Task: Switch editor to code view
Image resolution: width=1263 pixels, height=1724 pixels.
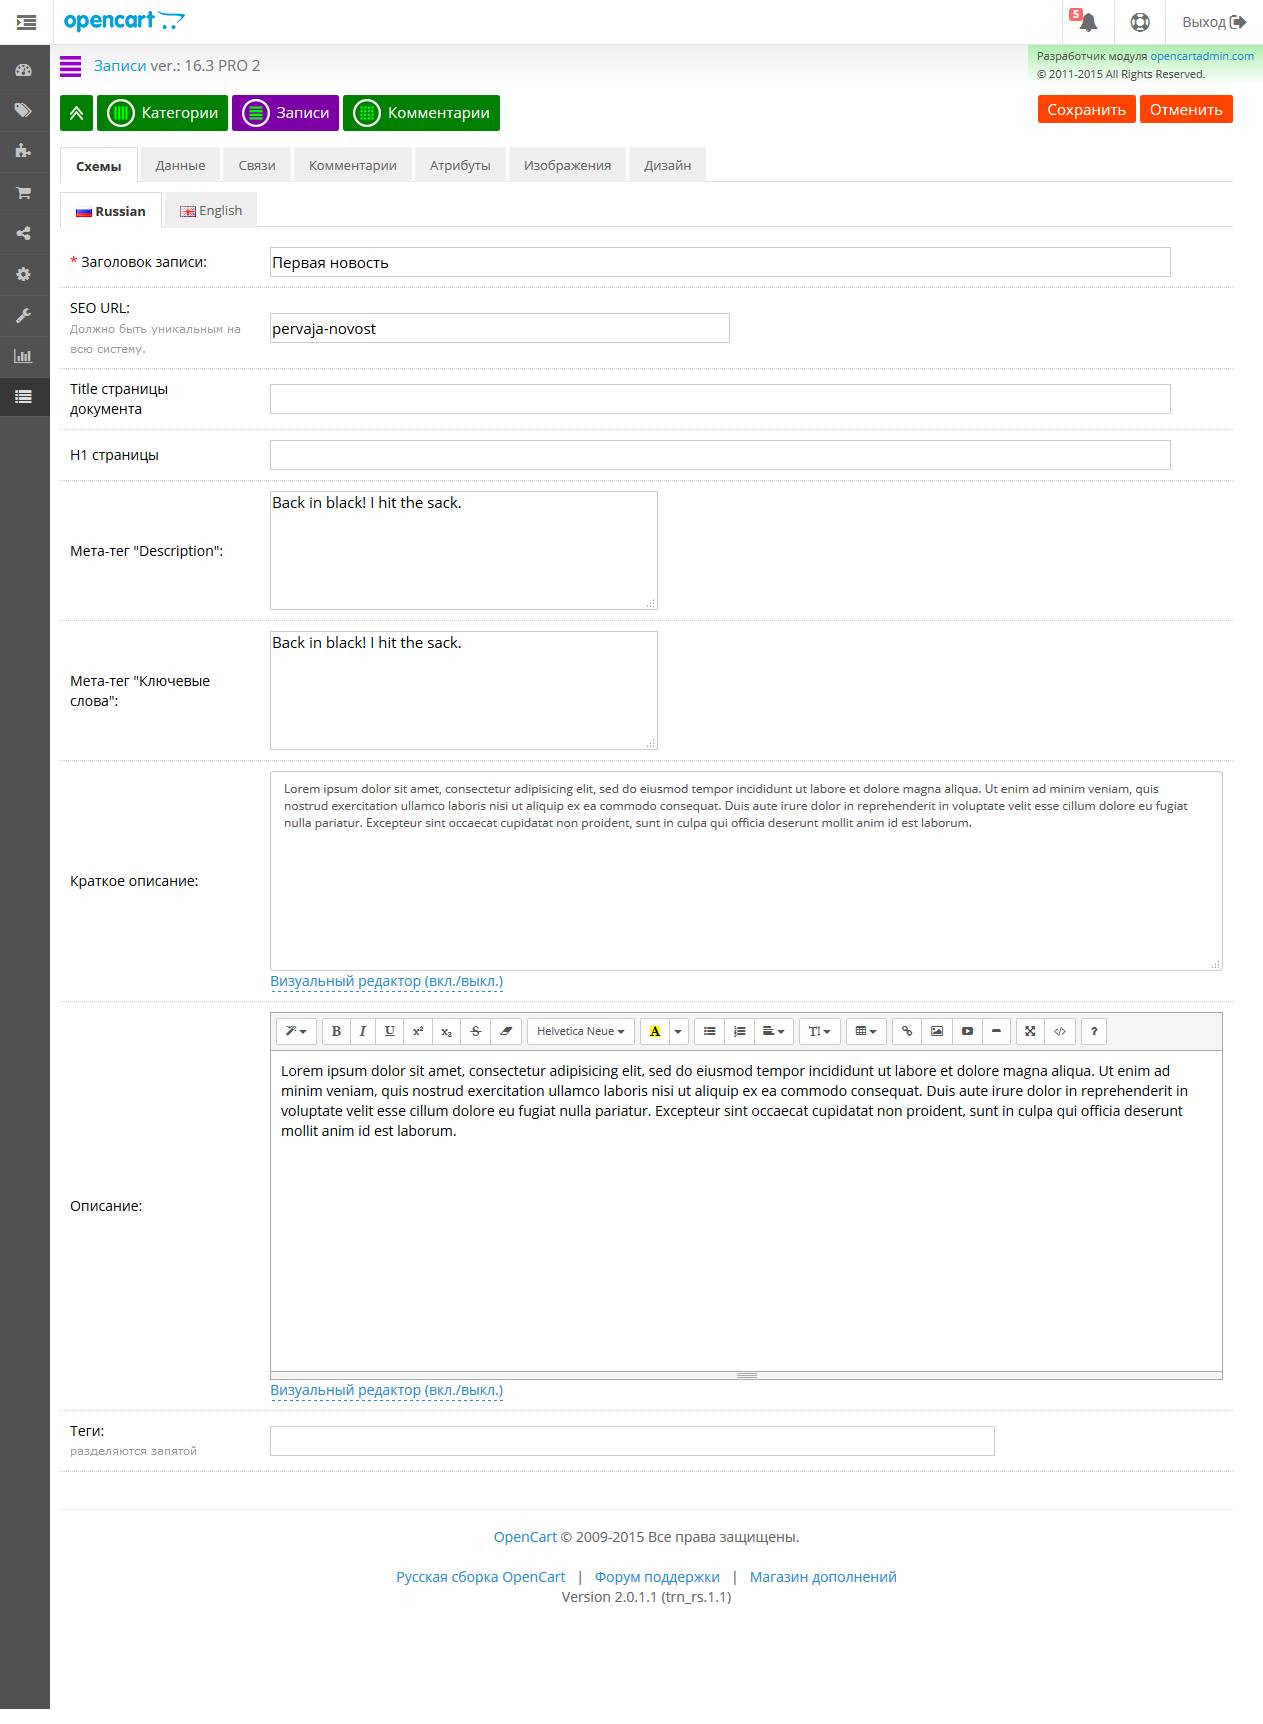Action: (x=1060, y=1031)
